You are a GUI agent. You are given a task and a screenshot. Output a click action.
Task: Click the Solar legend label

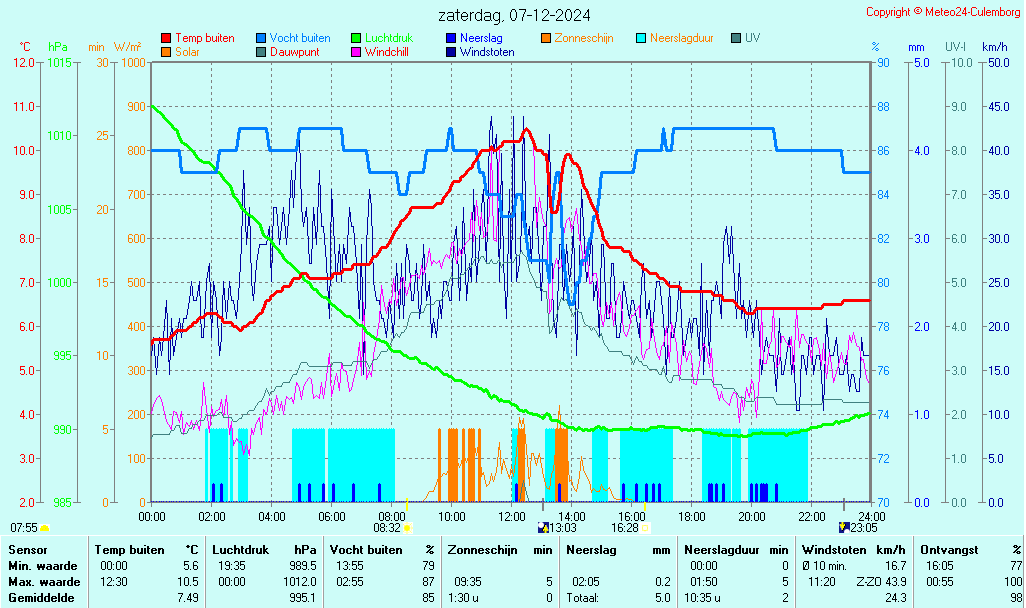[187, 52]
